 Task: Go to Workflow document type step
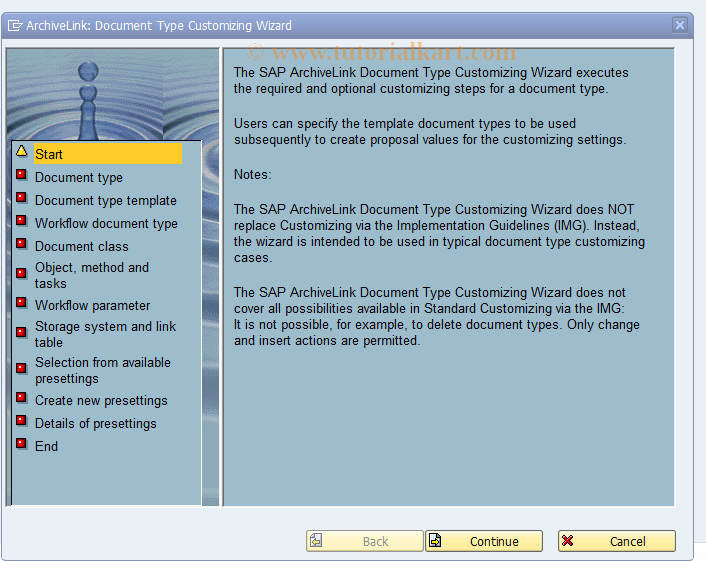tap(106, 223)
